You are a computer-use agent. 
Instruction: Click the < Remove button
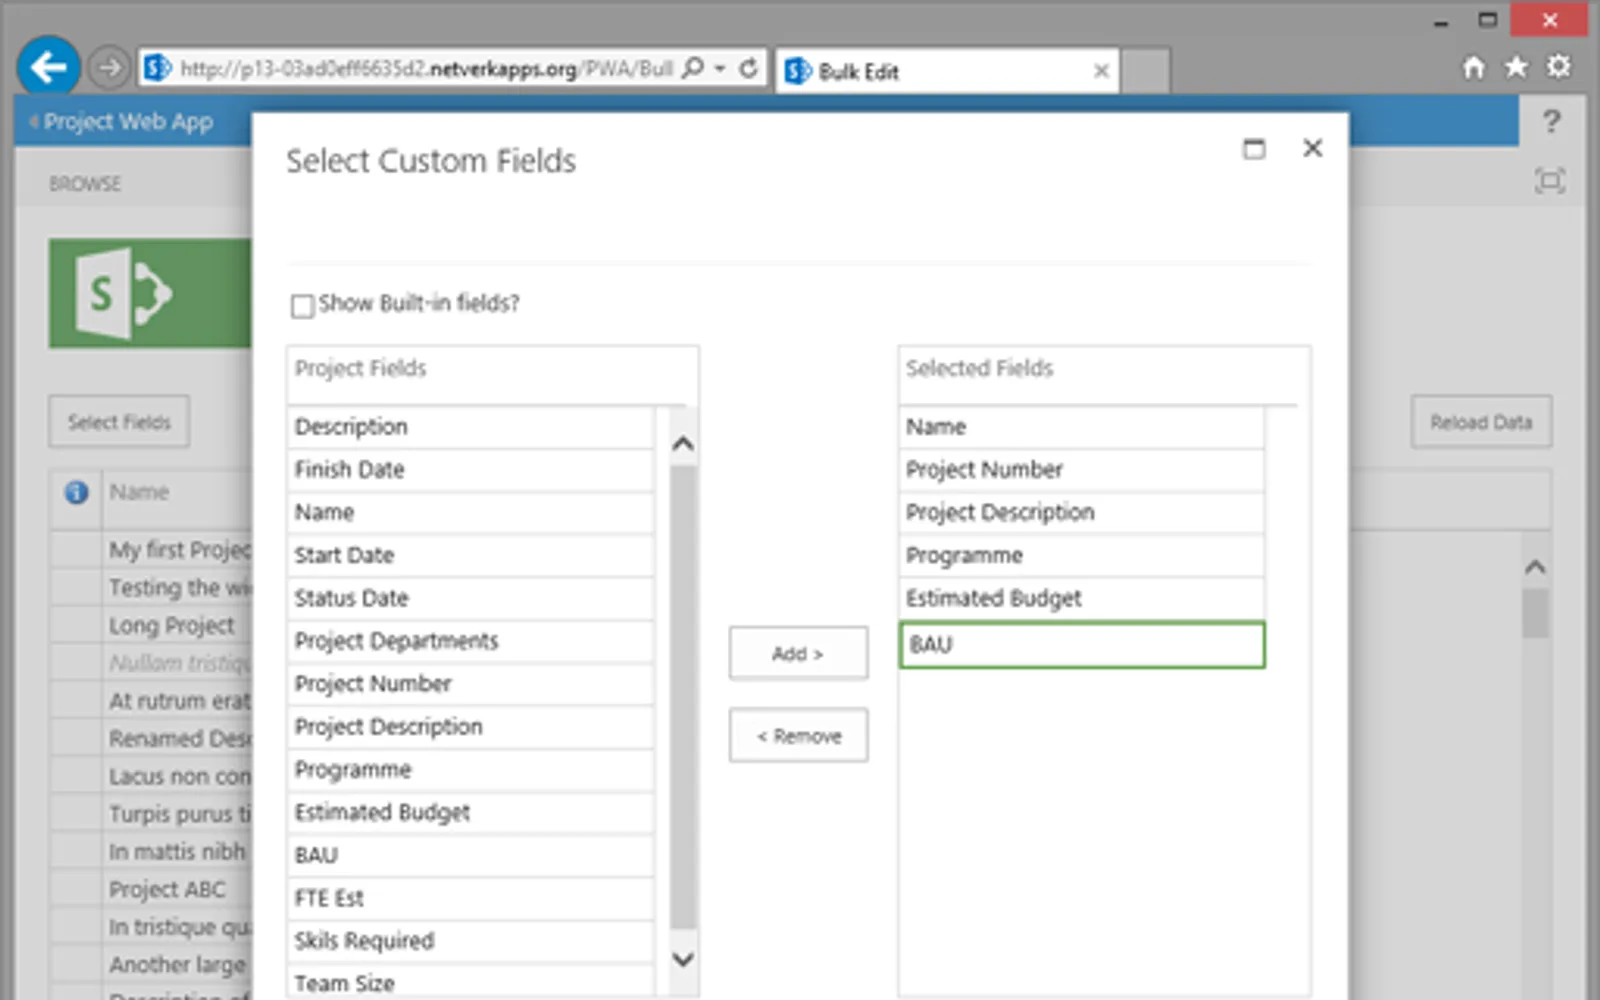(x=798, y=736)
